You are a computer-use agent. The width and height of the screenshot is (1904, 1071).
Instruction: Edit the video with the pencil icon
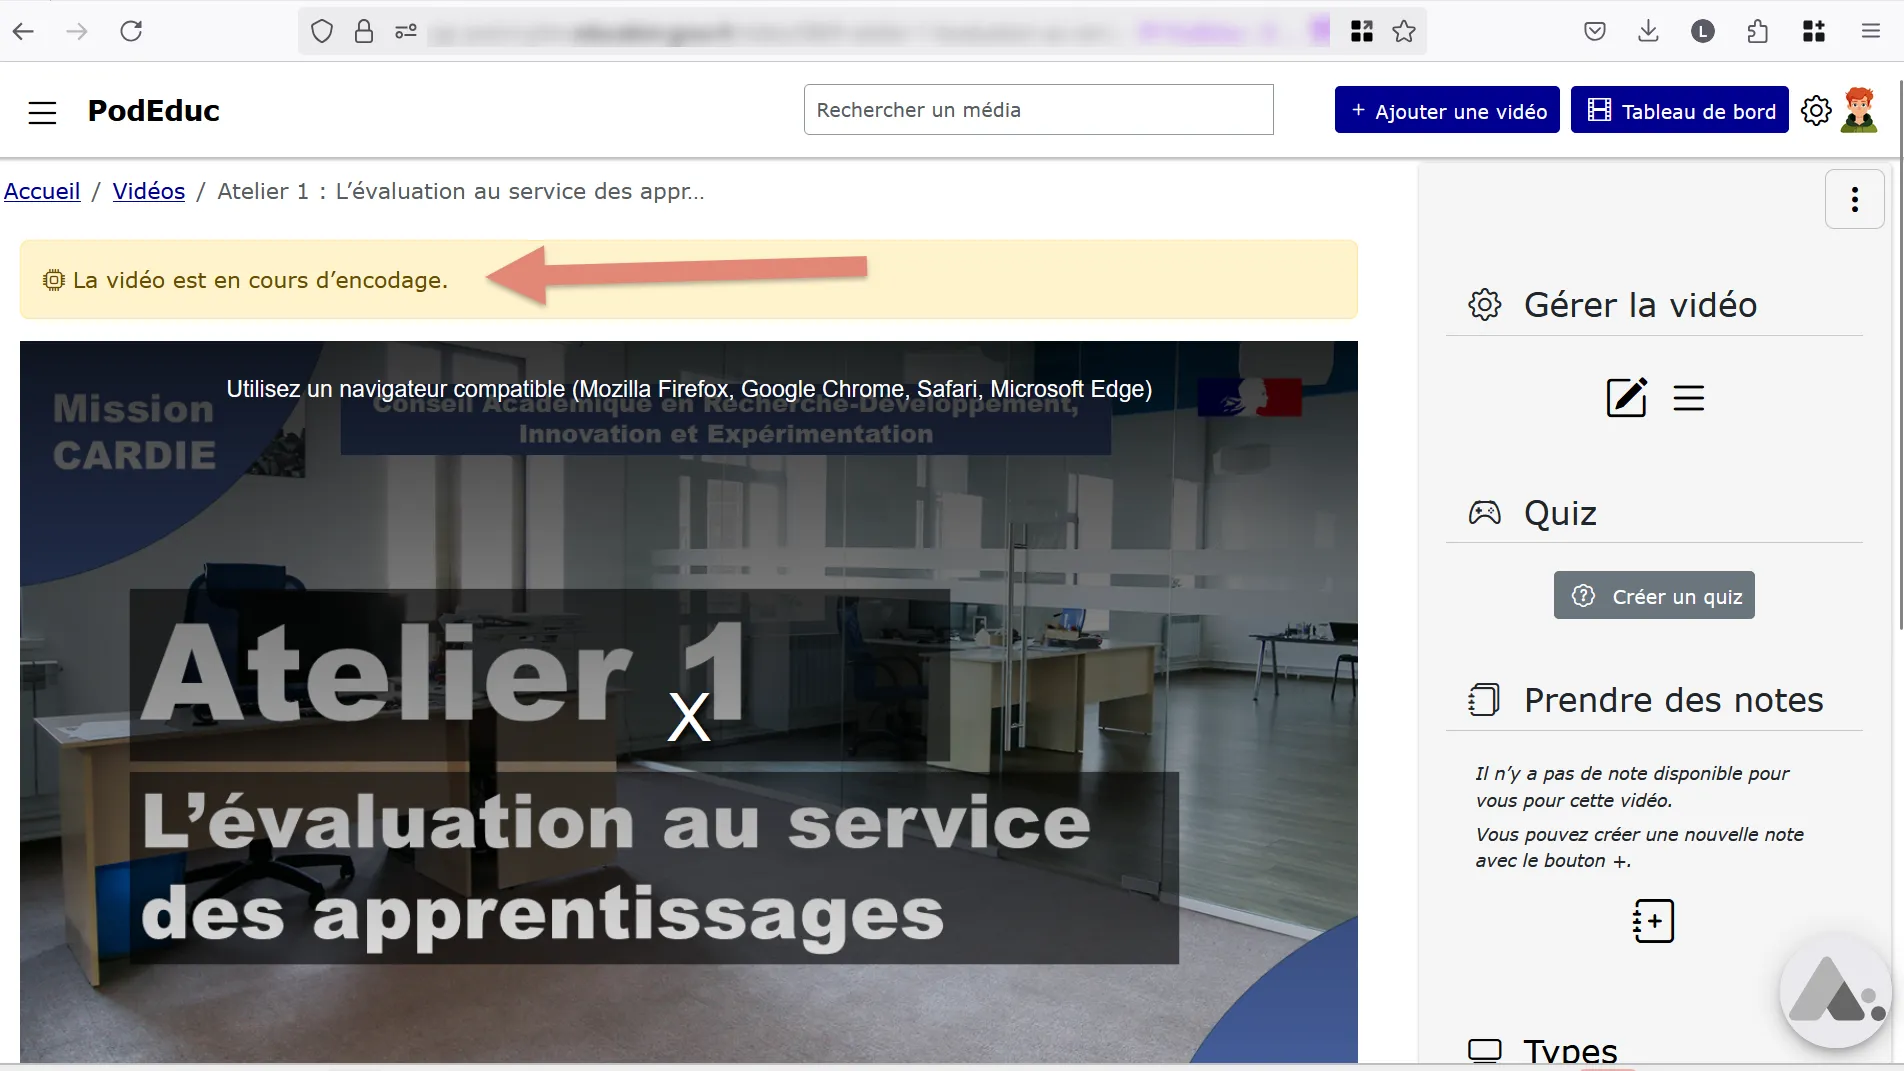(x=1627, y=397)
